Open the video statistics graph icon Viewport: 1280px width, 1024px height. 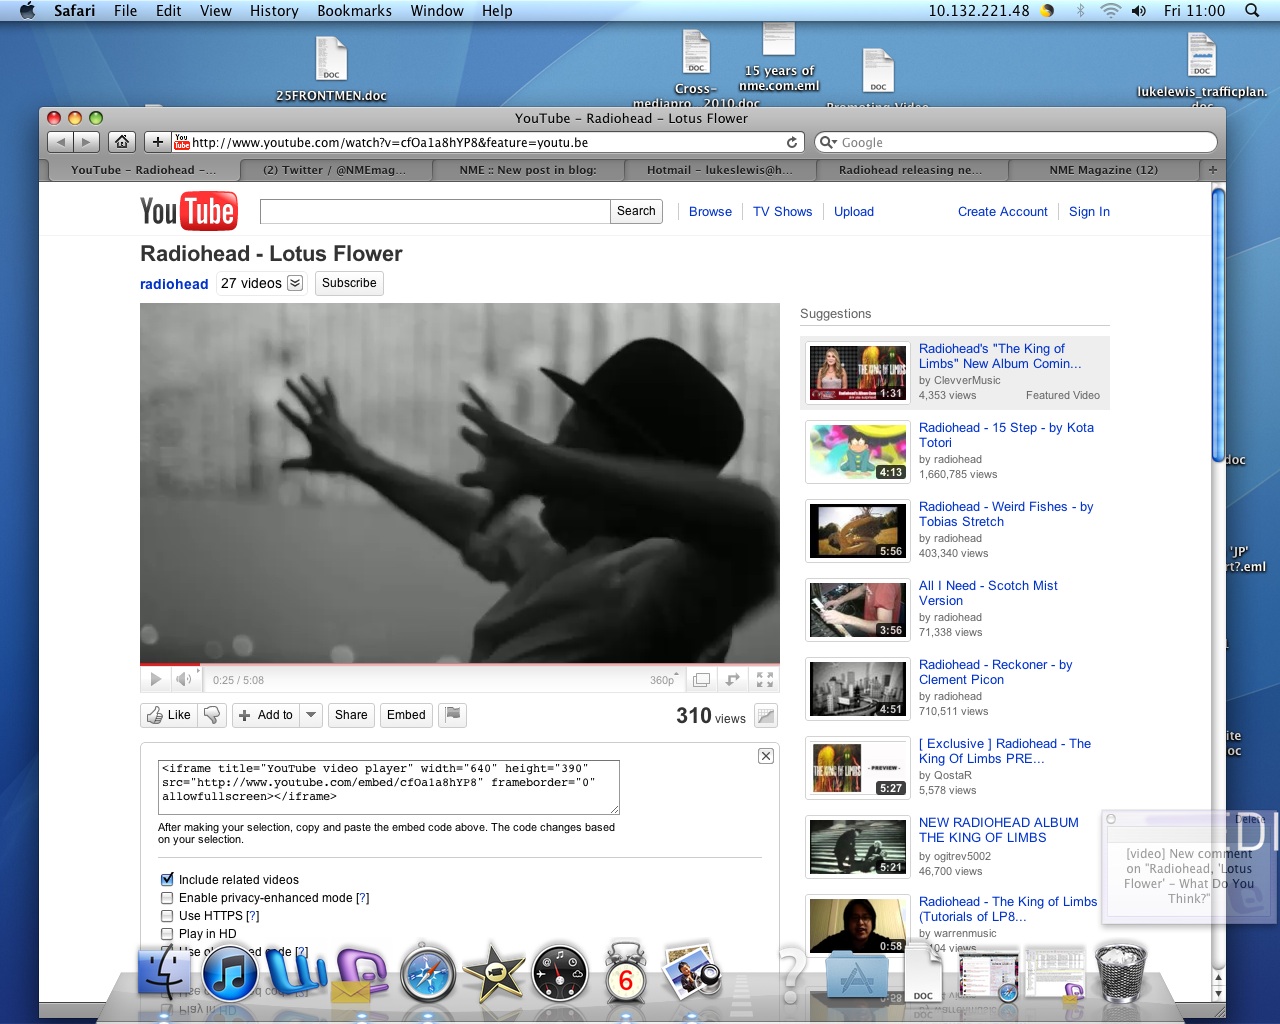point(767,716)
